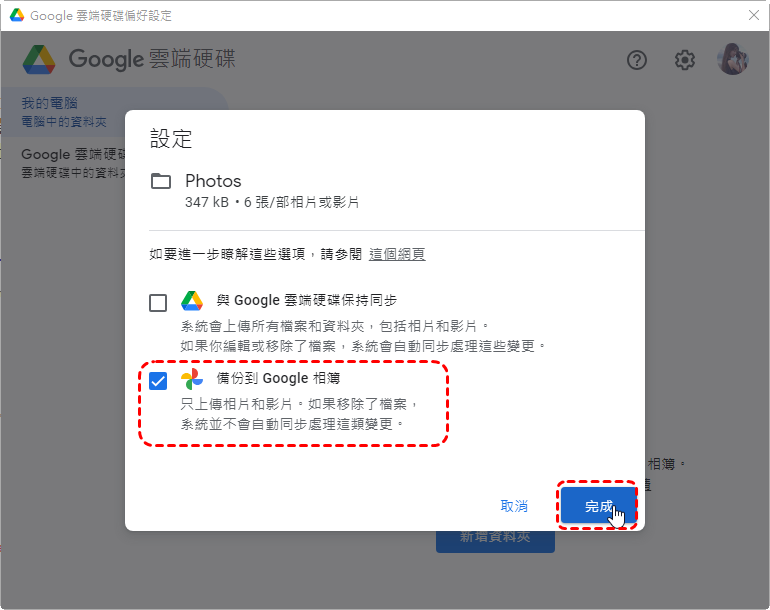Viewport: 770px width, 610px height.
Task: Click the 與 Google 雲端硬碟保持同步 label text
Action: 306,300
